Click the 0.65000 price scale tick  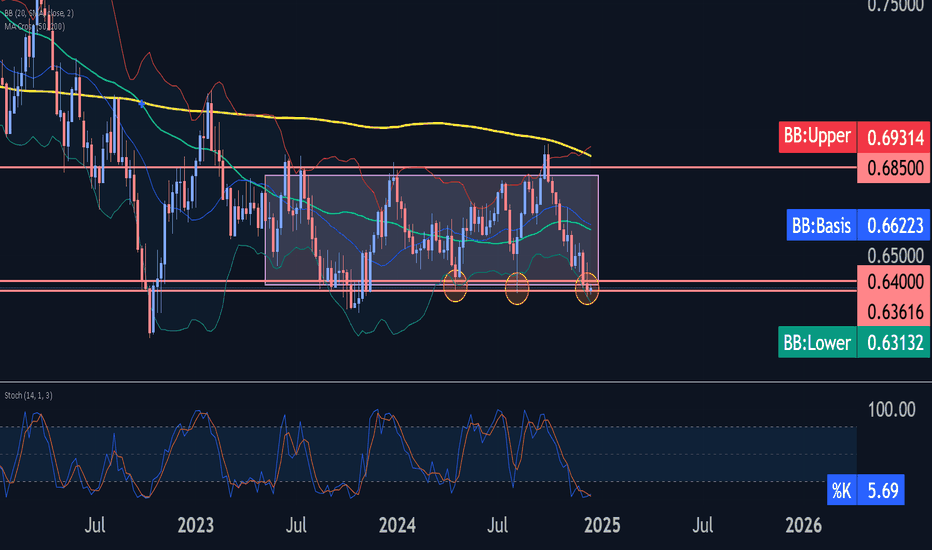895,256
